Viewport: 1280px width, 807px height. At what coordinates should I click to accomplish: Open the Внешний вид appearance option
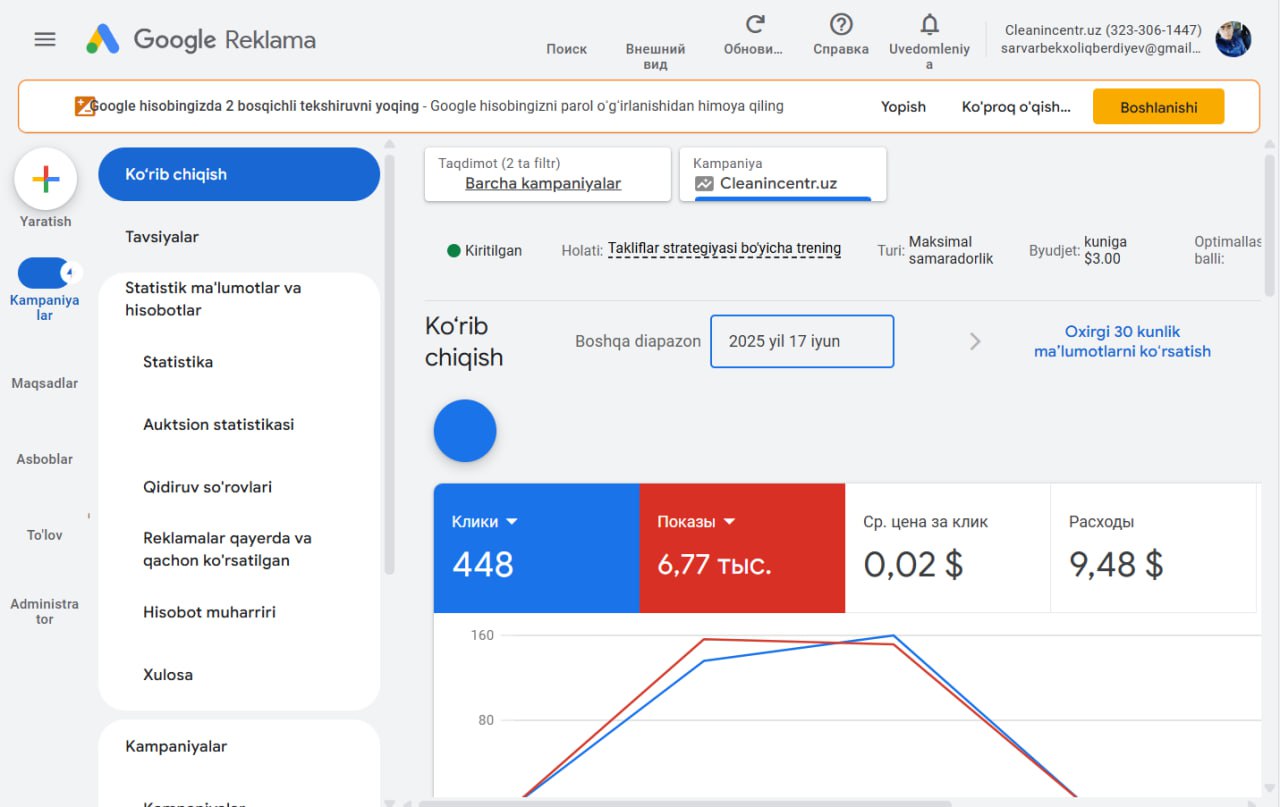coord(655,56)
